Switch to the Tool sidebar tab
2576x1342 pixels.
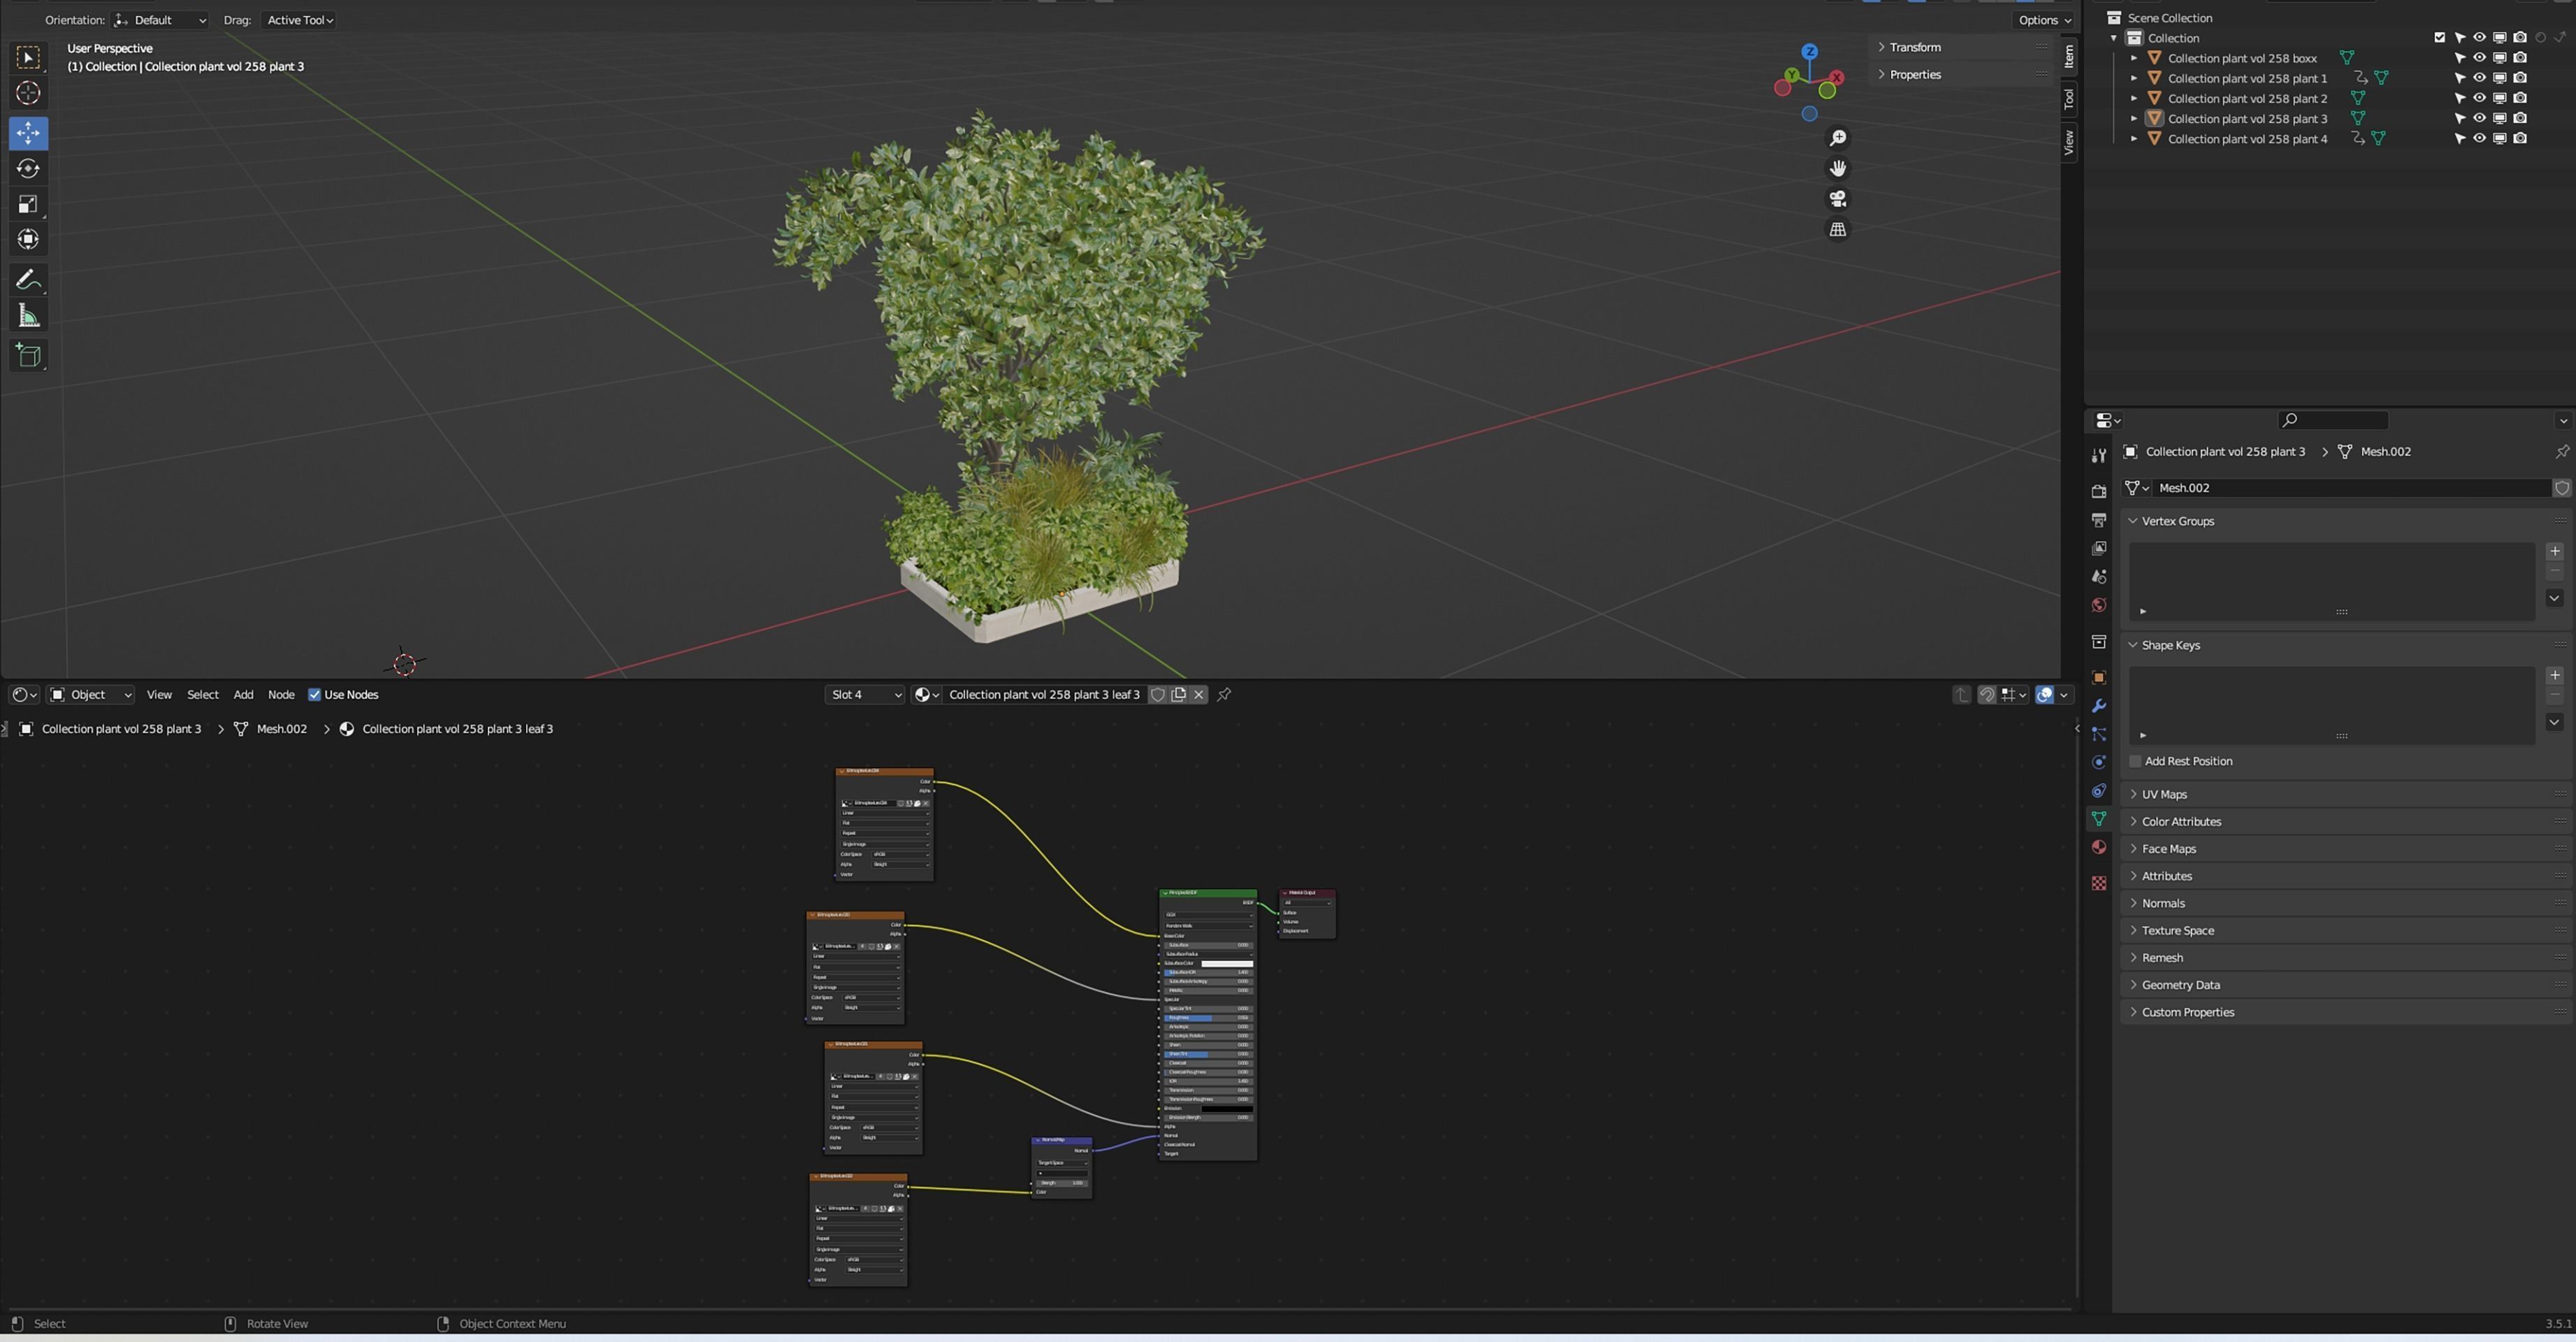[x=2069, y=98]
